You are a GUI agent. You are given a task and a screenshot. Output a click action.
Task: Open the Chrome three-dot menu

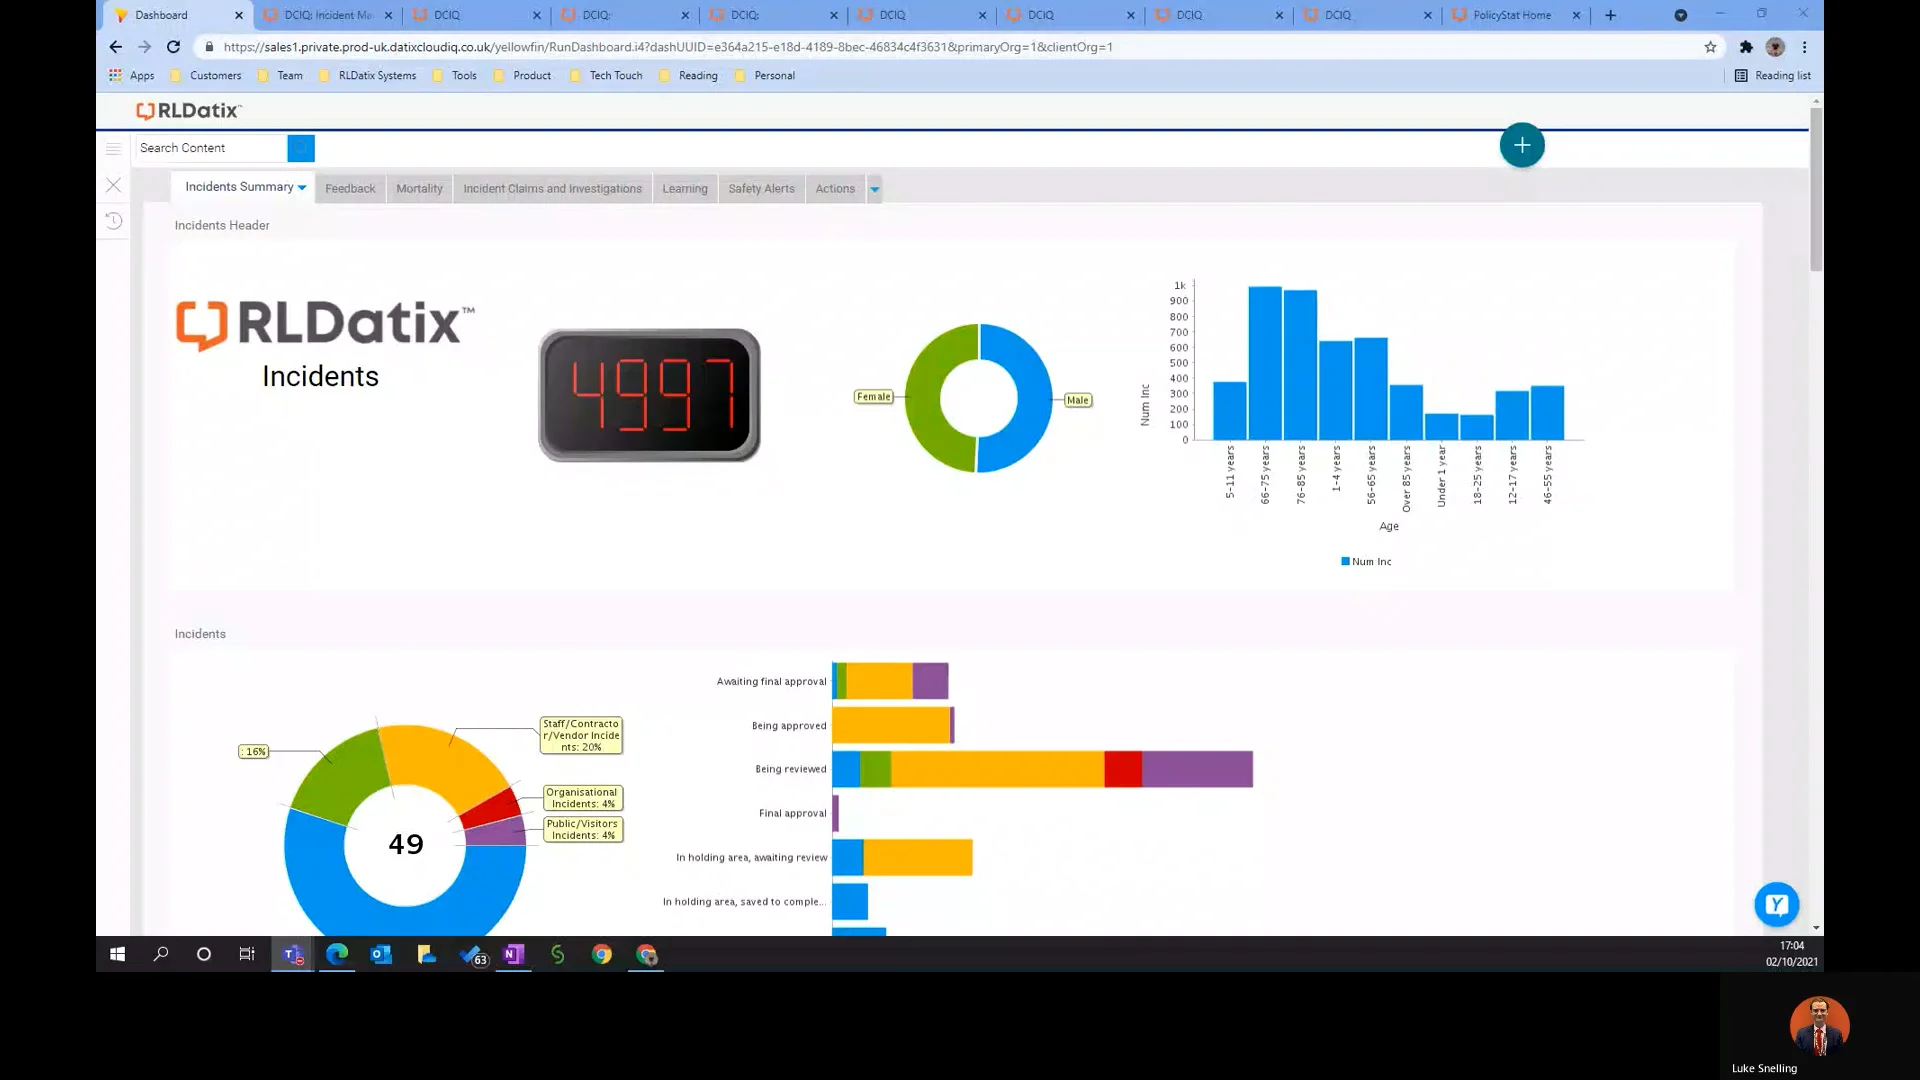coord(1805,47)
